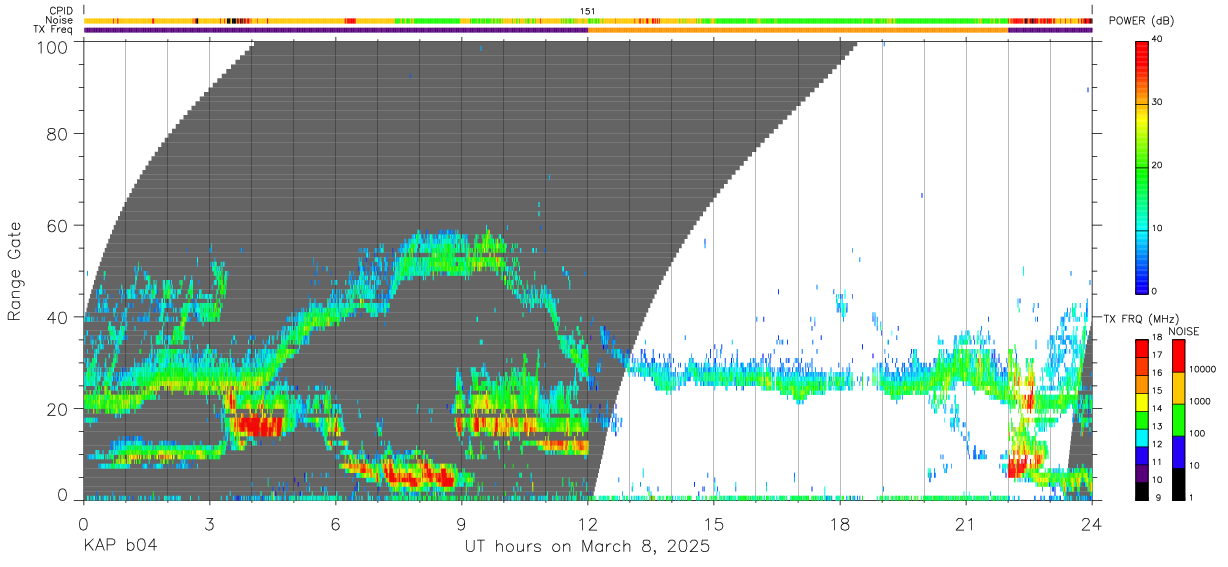Viewport: 1228px width, 567px height.
Task: Click the x-axis tick label '15'
Action: 714,524
